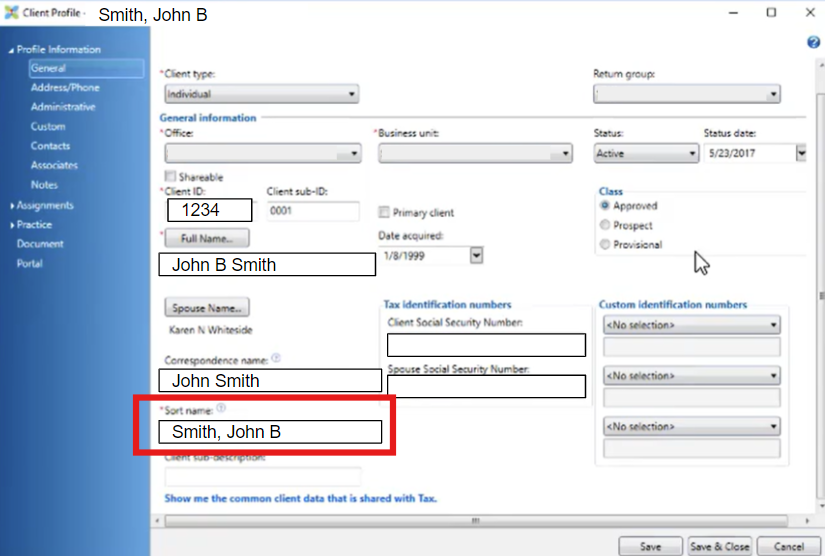Image resolution: width=825 pixels, height=556 pixels.
Task: Click into the Correspondence name field
Action: click(270, 380)
